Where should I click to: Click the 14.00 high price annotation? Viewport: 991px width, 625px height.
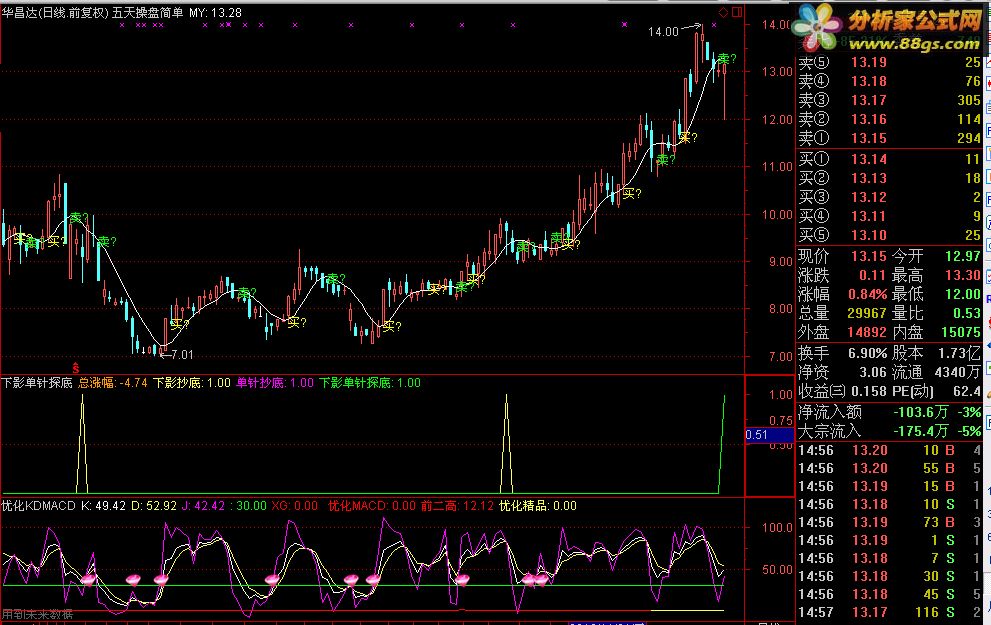(x=663, y=32)
